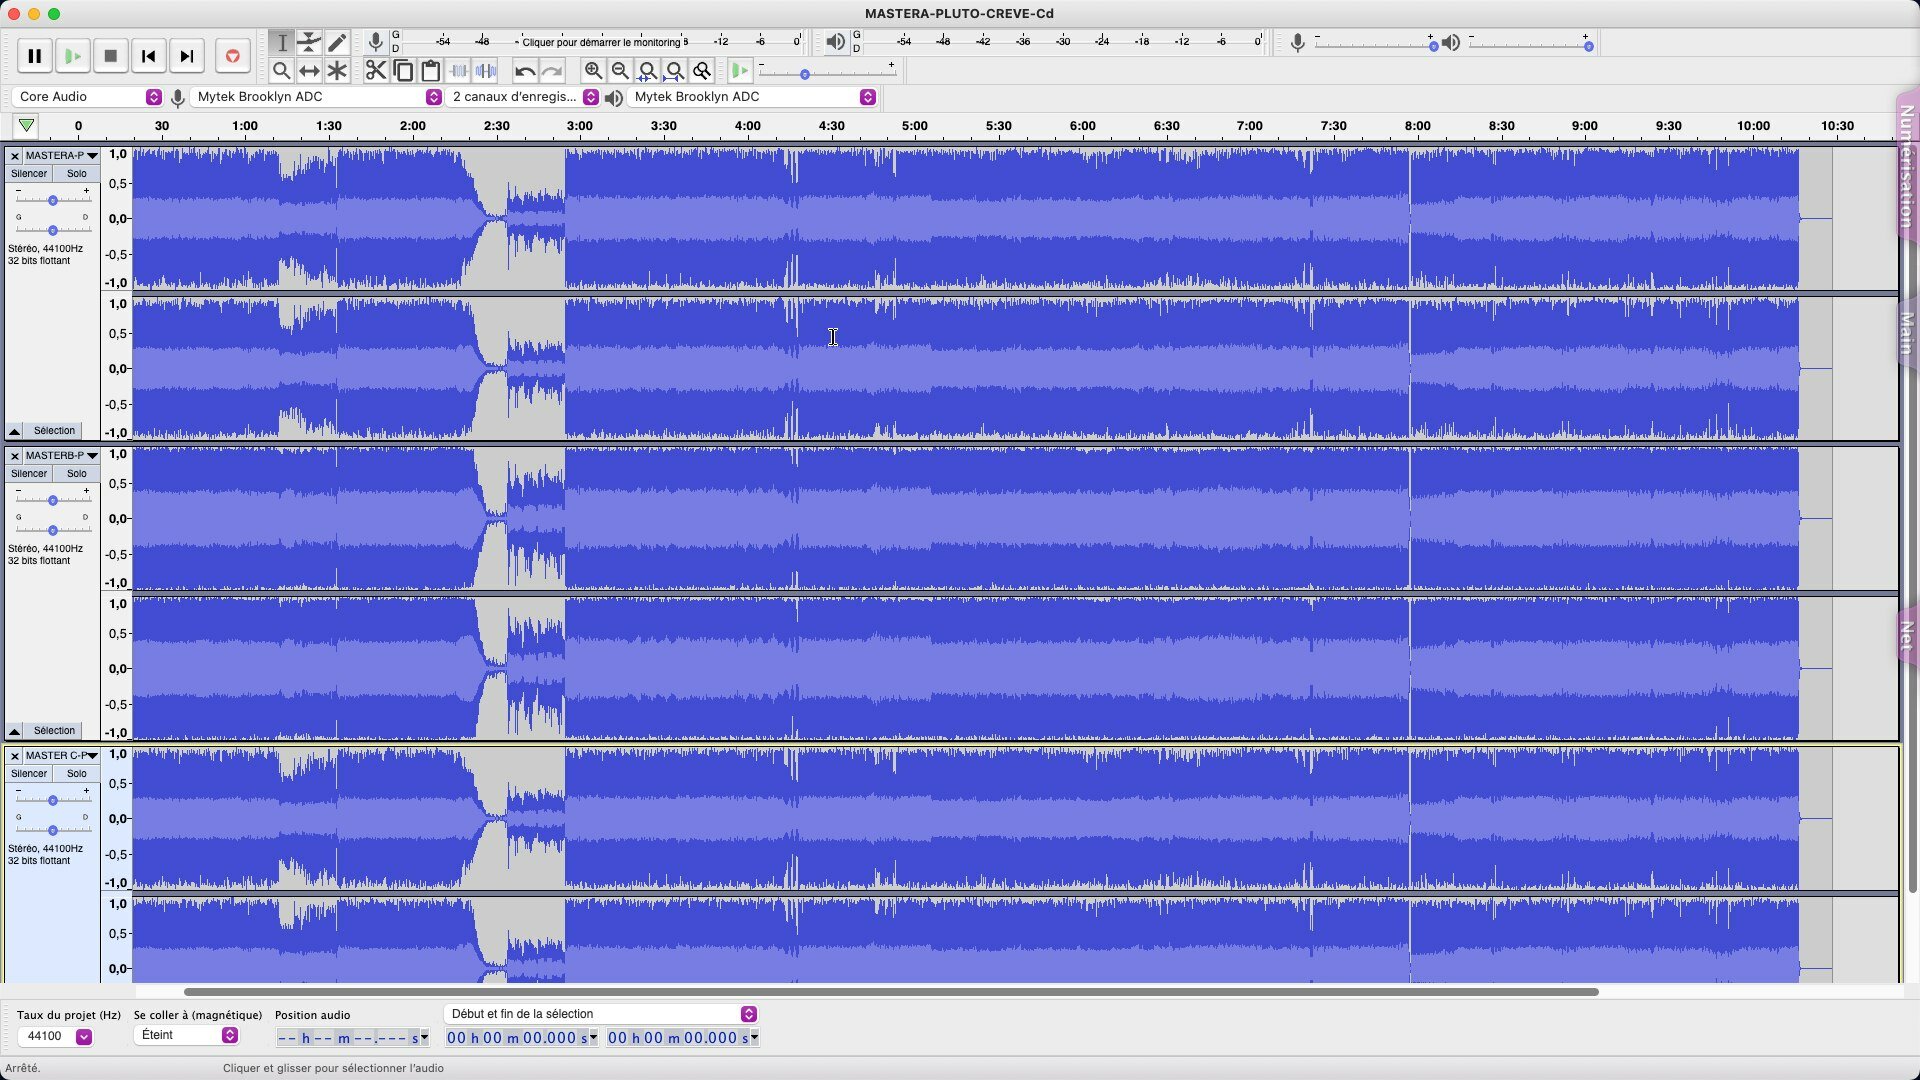Image resolution: width=1920 pixels, height=1080 pixels.
Task: Open playback device Mytek Brooklyn ADC dropdown
Action: pos(752,97)
